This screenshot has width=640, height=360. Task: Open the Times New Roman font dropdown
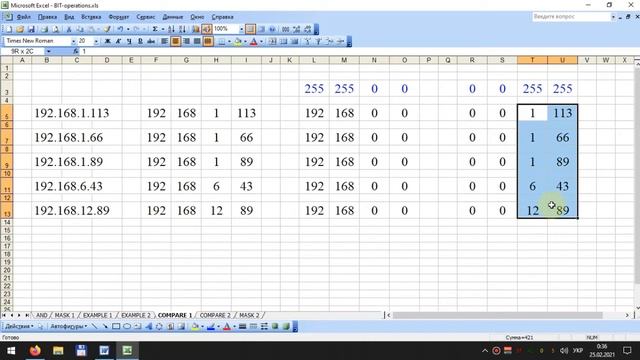point(73,42)
